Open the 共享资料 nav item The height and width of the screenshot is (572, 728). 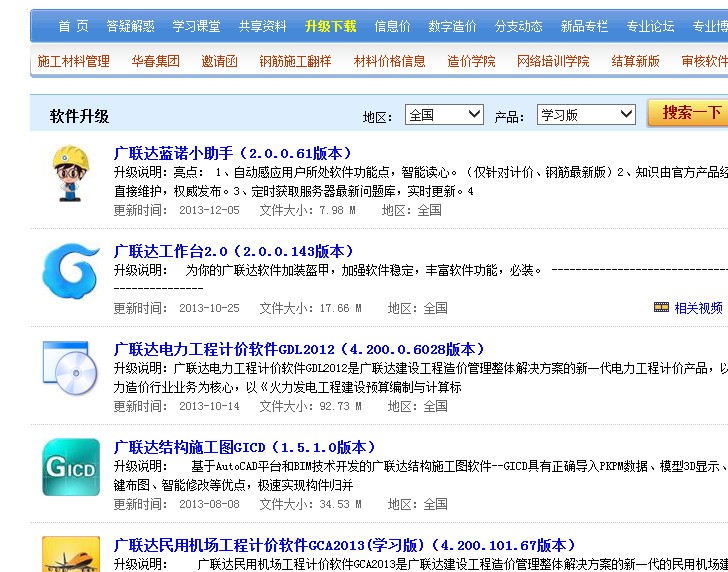coord(263,26)
